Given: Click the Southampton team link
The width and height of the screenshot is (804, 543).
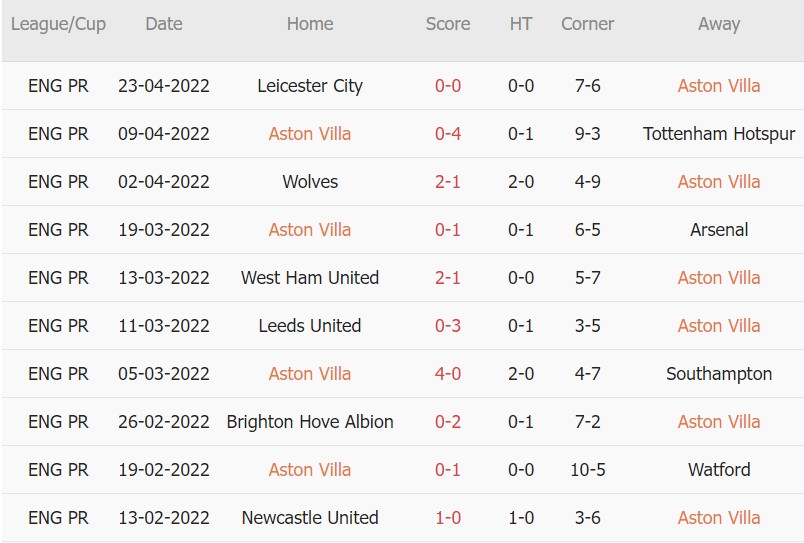Looking at the screenshot, I should point(719,374).
